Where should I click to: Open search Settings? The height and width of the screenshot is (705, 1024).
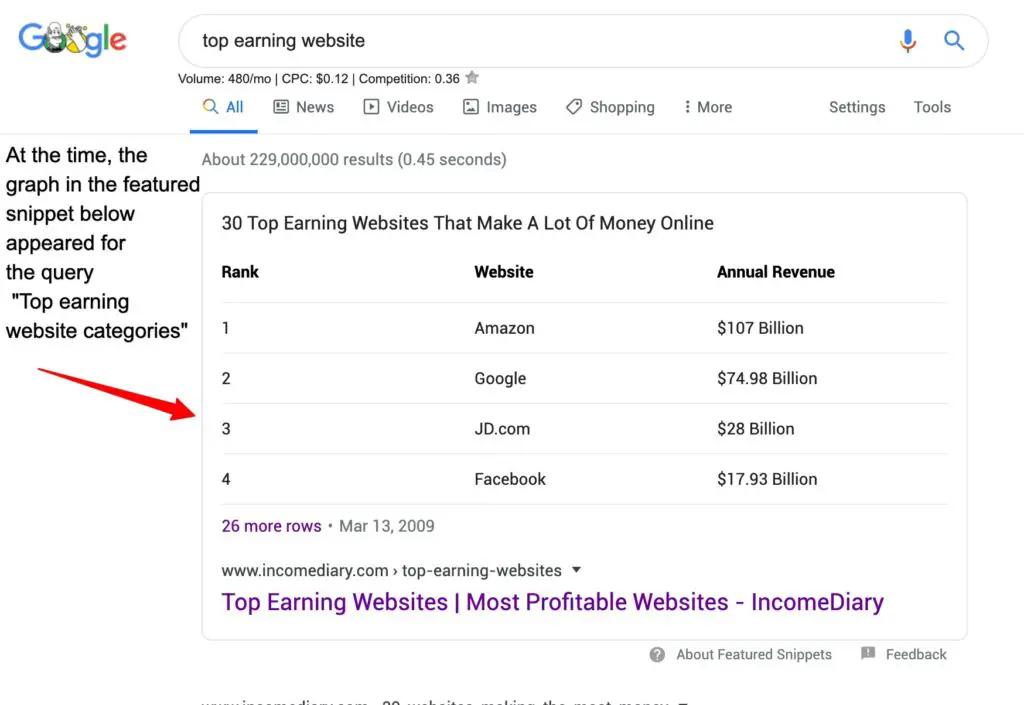pyautogui.click(x=857, y=107)
